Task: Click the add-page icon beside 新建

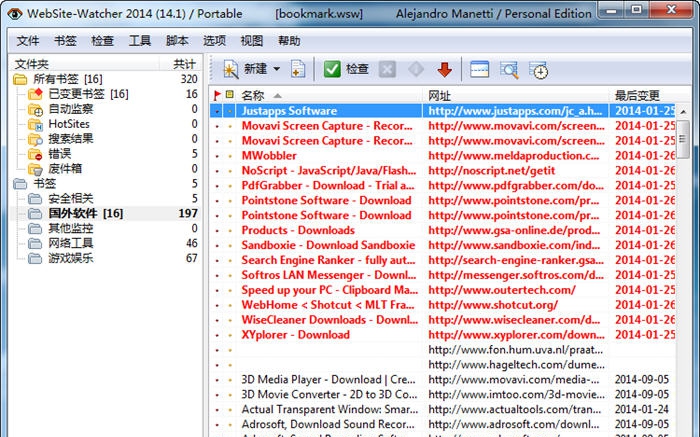Action: (297, 69)
